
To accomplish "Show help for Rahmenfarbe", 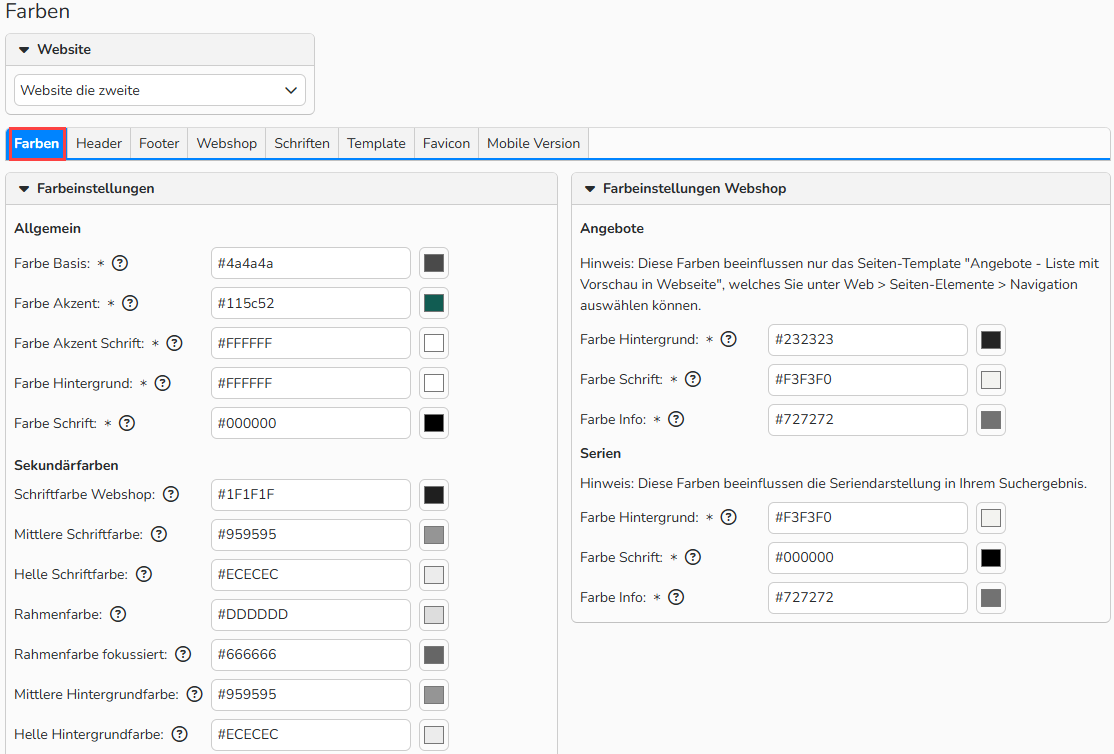I will pos(119,614).
